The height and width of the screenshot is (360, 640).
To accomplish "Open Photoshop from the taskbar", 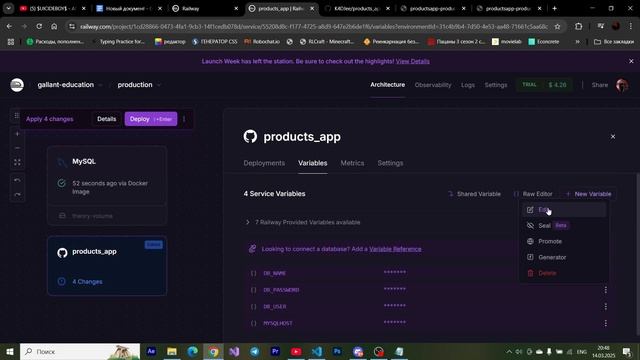I will [x=337, y=351].
